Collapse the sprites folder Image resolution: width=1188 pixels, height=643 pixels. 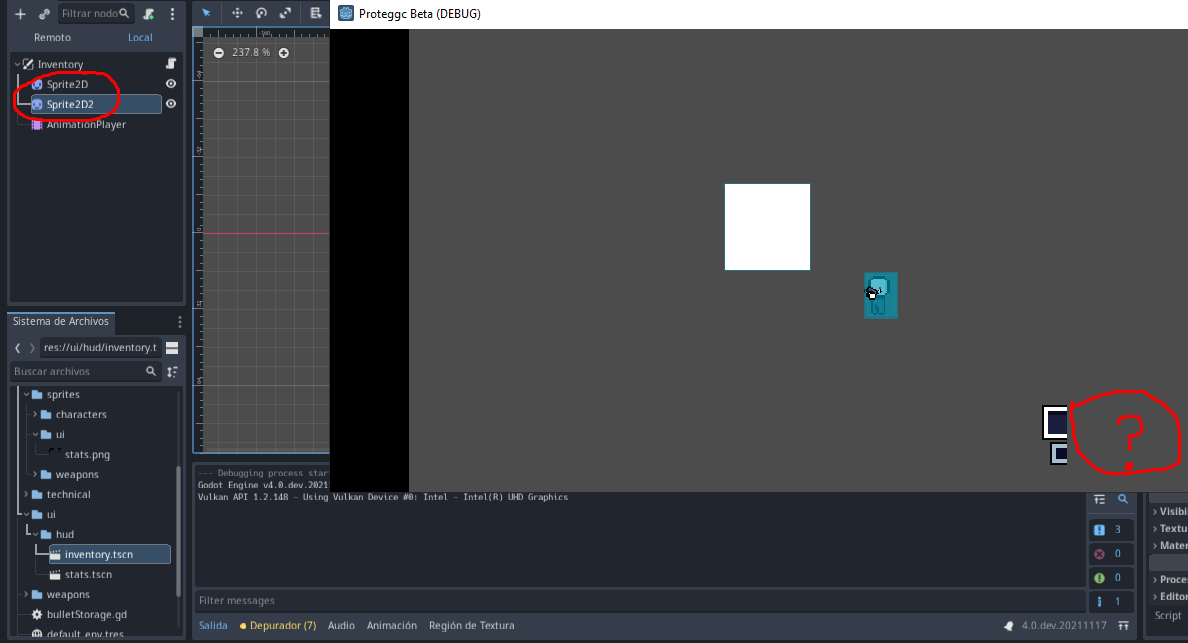click(x=27, y=395)
